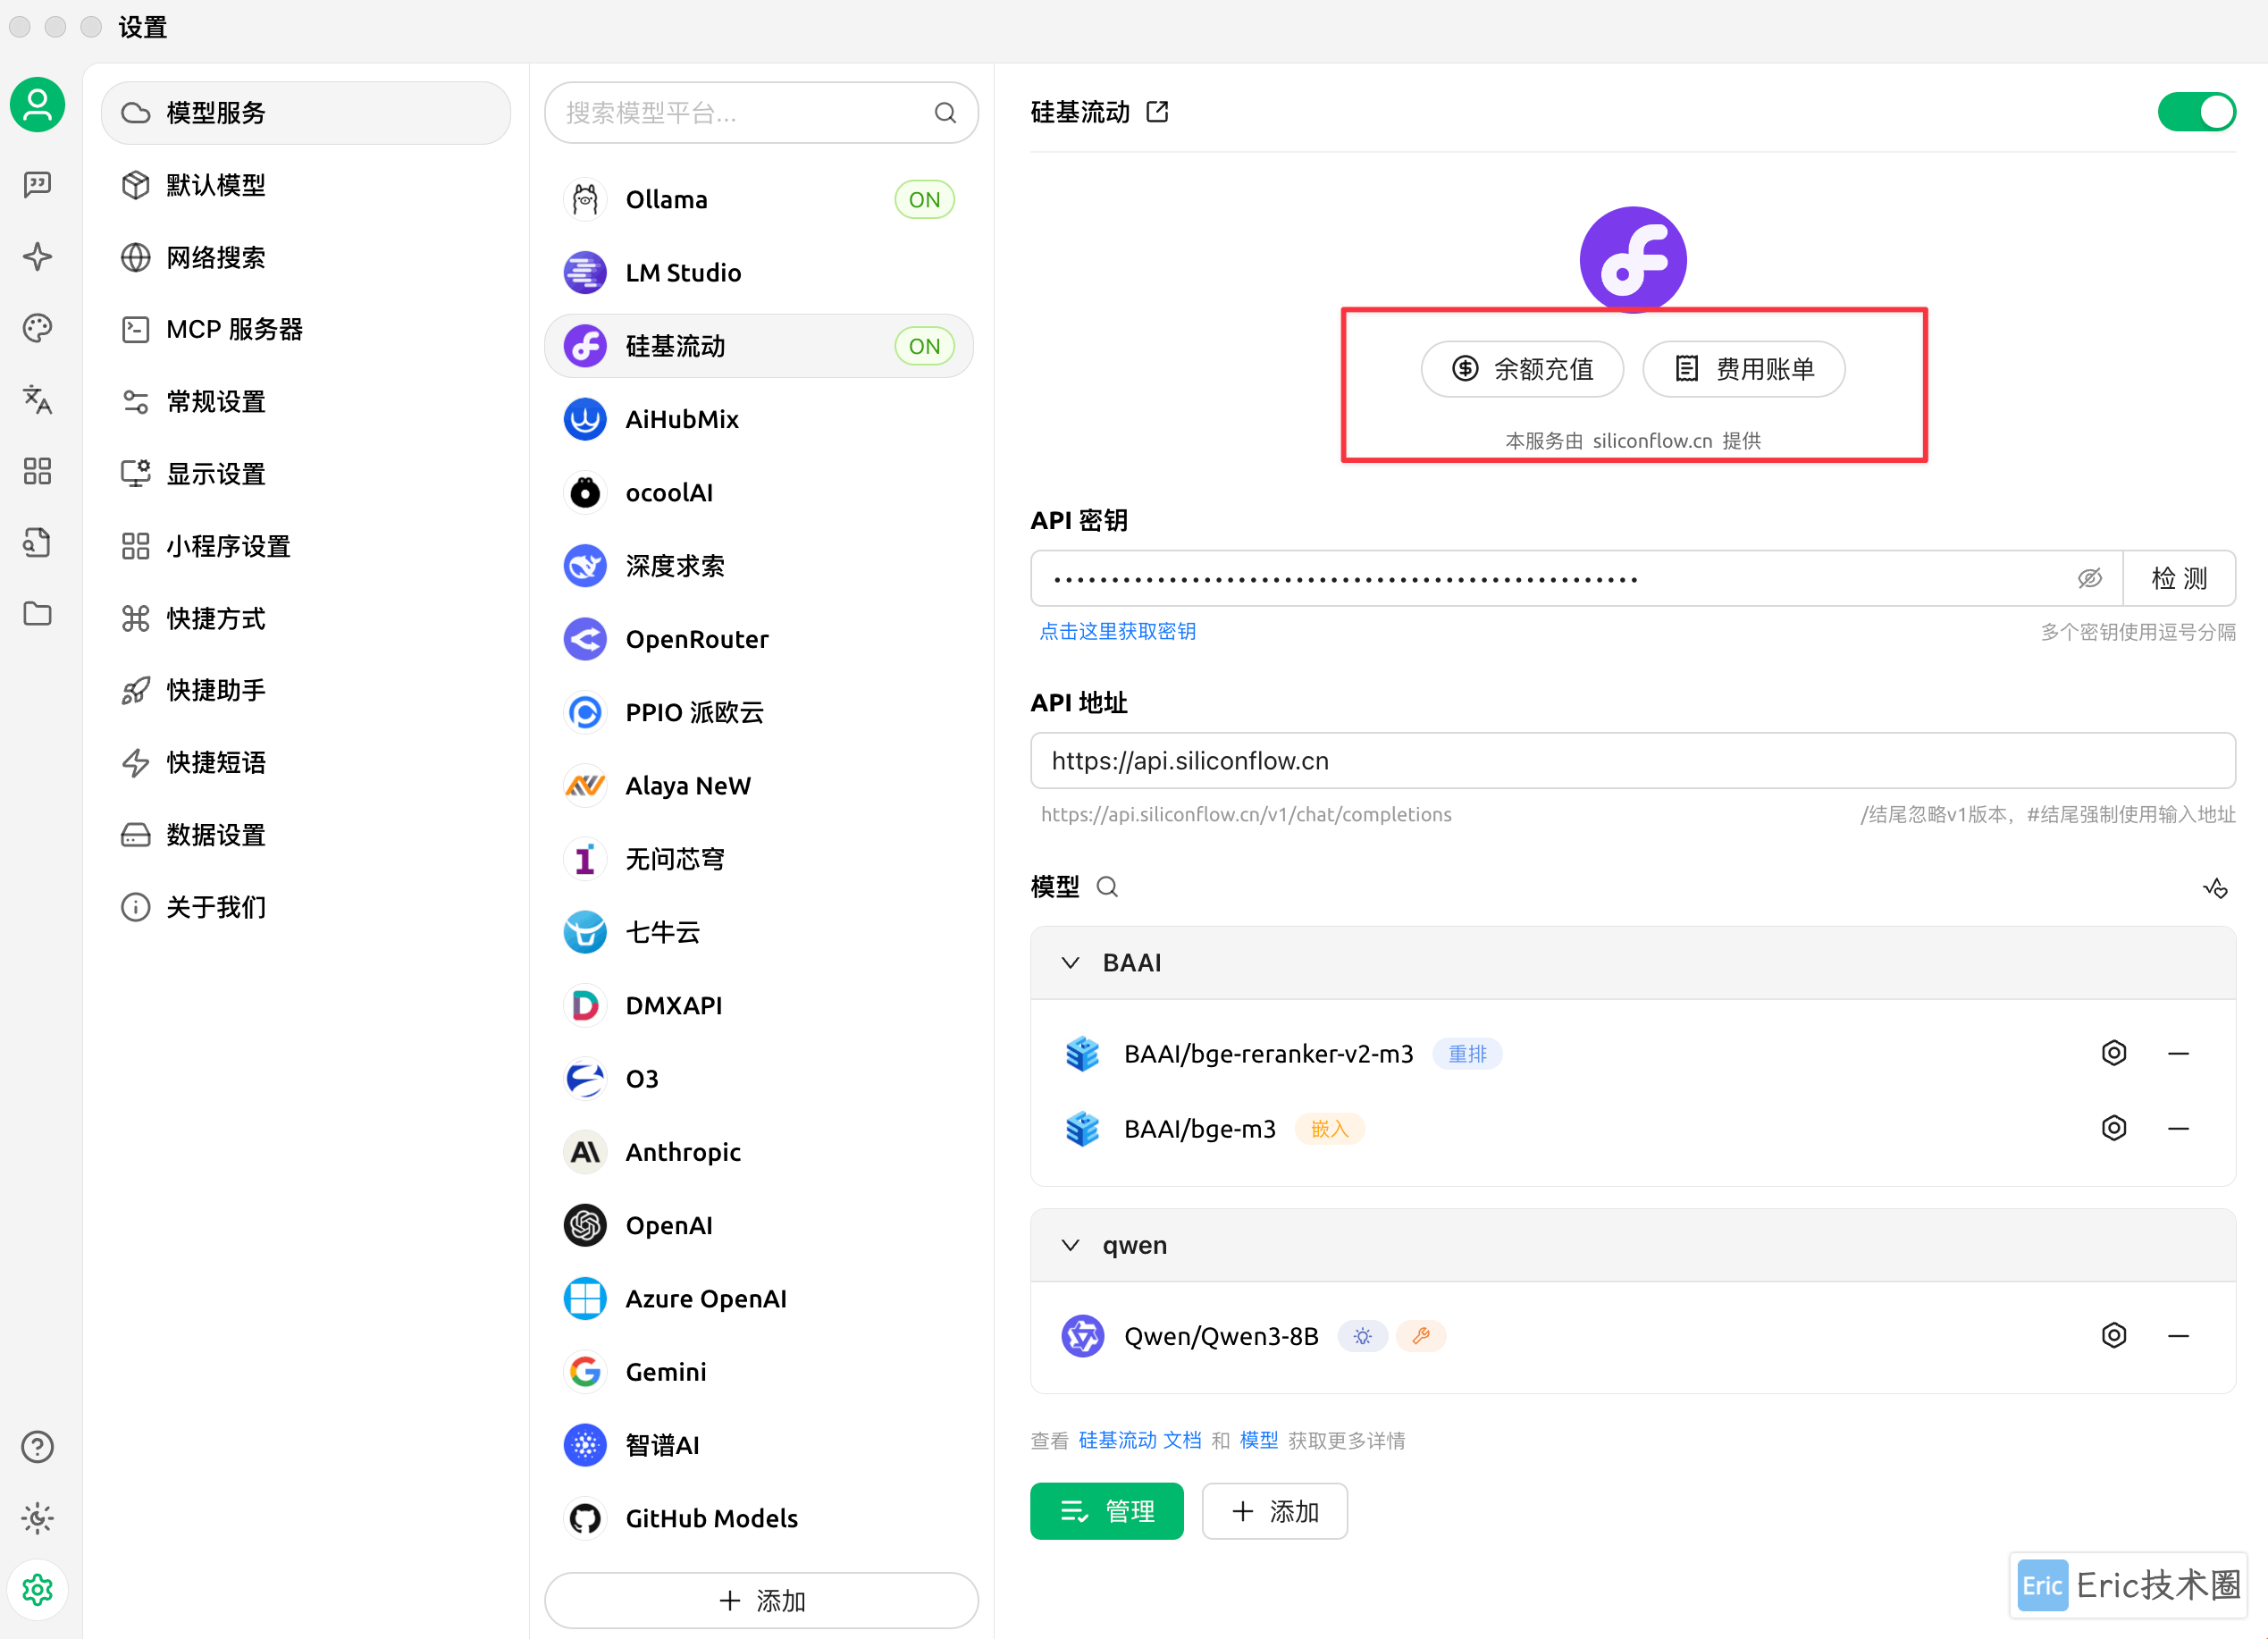This screenshot has width=2268, height=1639.
Task: Click the search icon in platform search
Action: click(945, 113)
